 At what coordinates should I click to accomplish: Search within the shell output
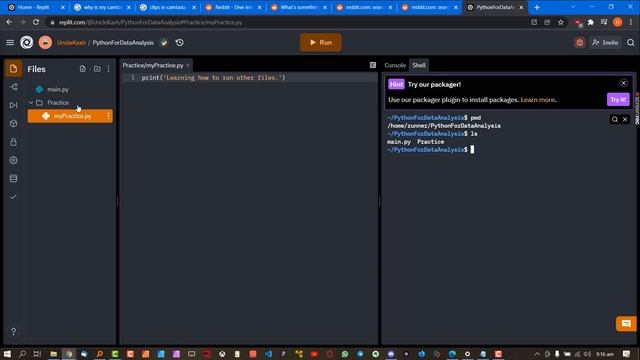[x=615, y=119]
